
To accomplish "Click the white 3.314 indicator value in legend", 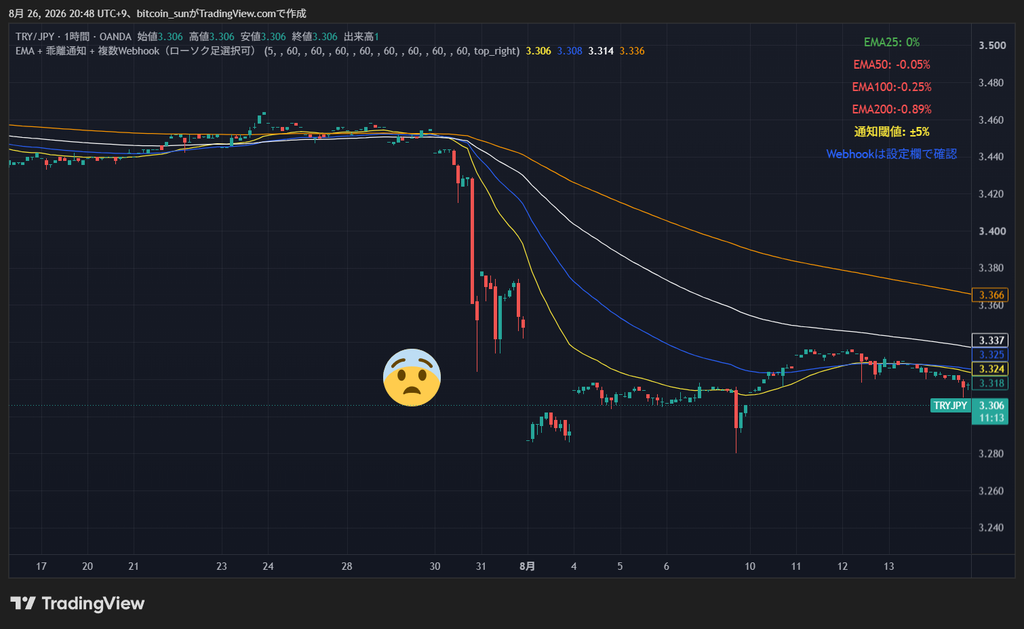I will [601, 51].
